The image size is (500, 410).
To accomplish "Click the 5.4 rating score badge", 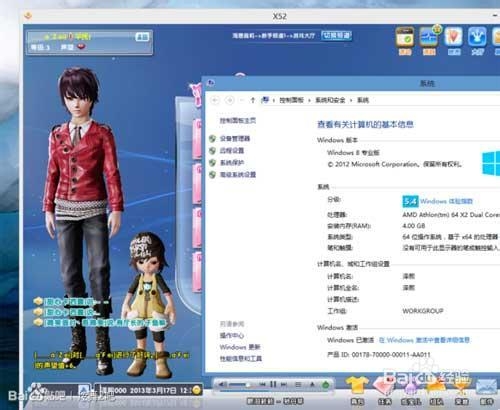I will (x=410, y=201).
